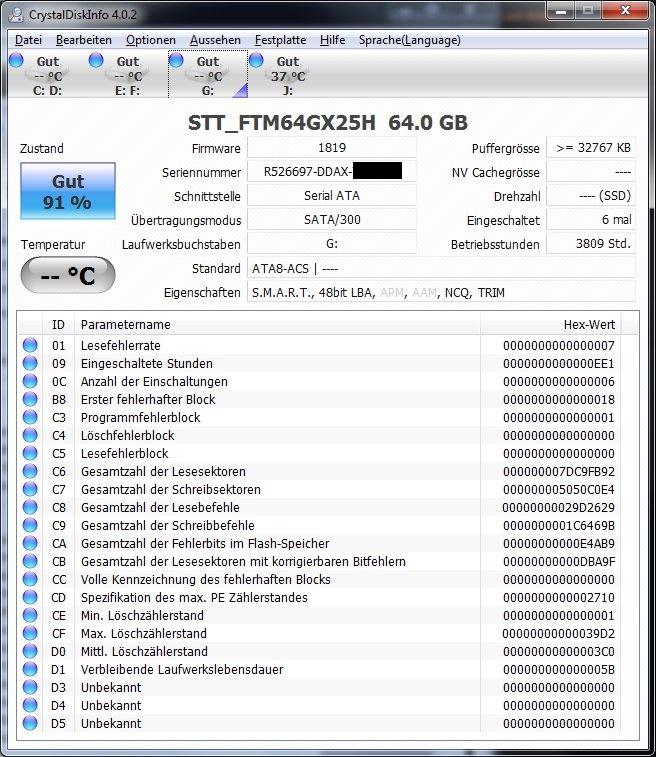Screen dimensions: 656x757
Task: Click status icon for Gesamtzahl der Lesebefehle
Action: [30, 507]
